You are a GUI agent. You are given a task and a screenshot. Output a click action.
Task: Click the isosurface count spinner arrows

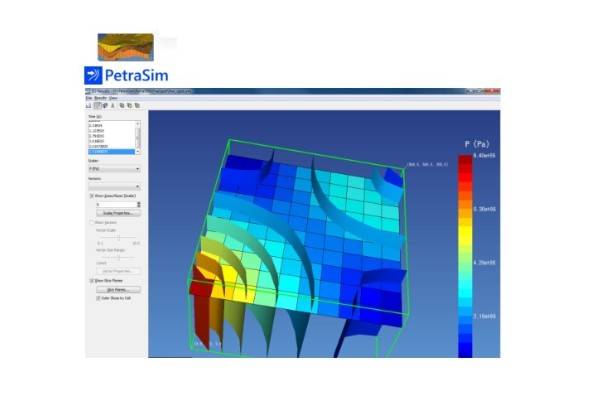(138, 204)
